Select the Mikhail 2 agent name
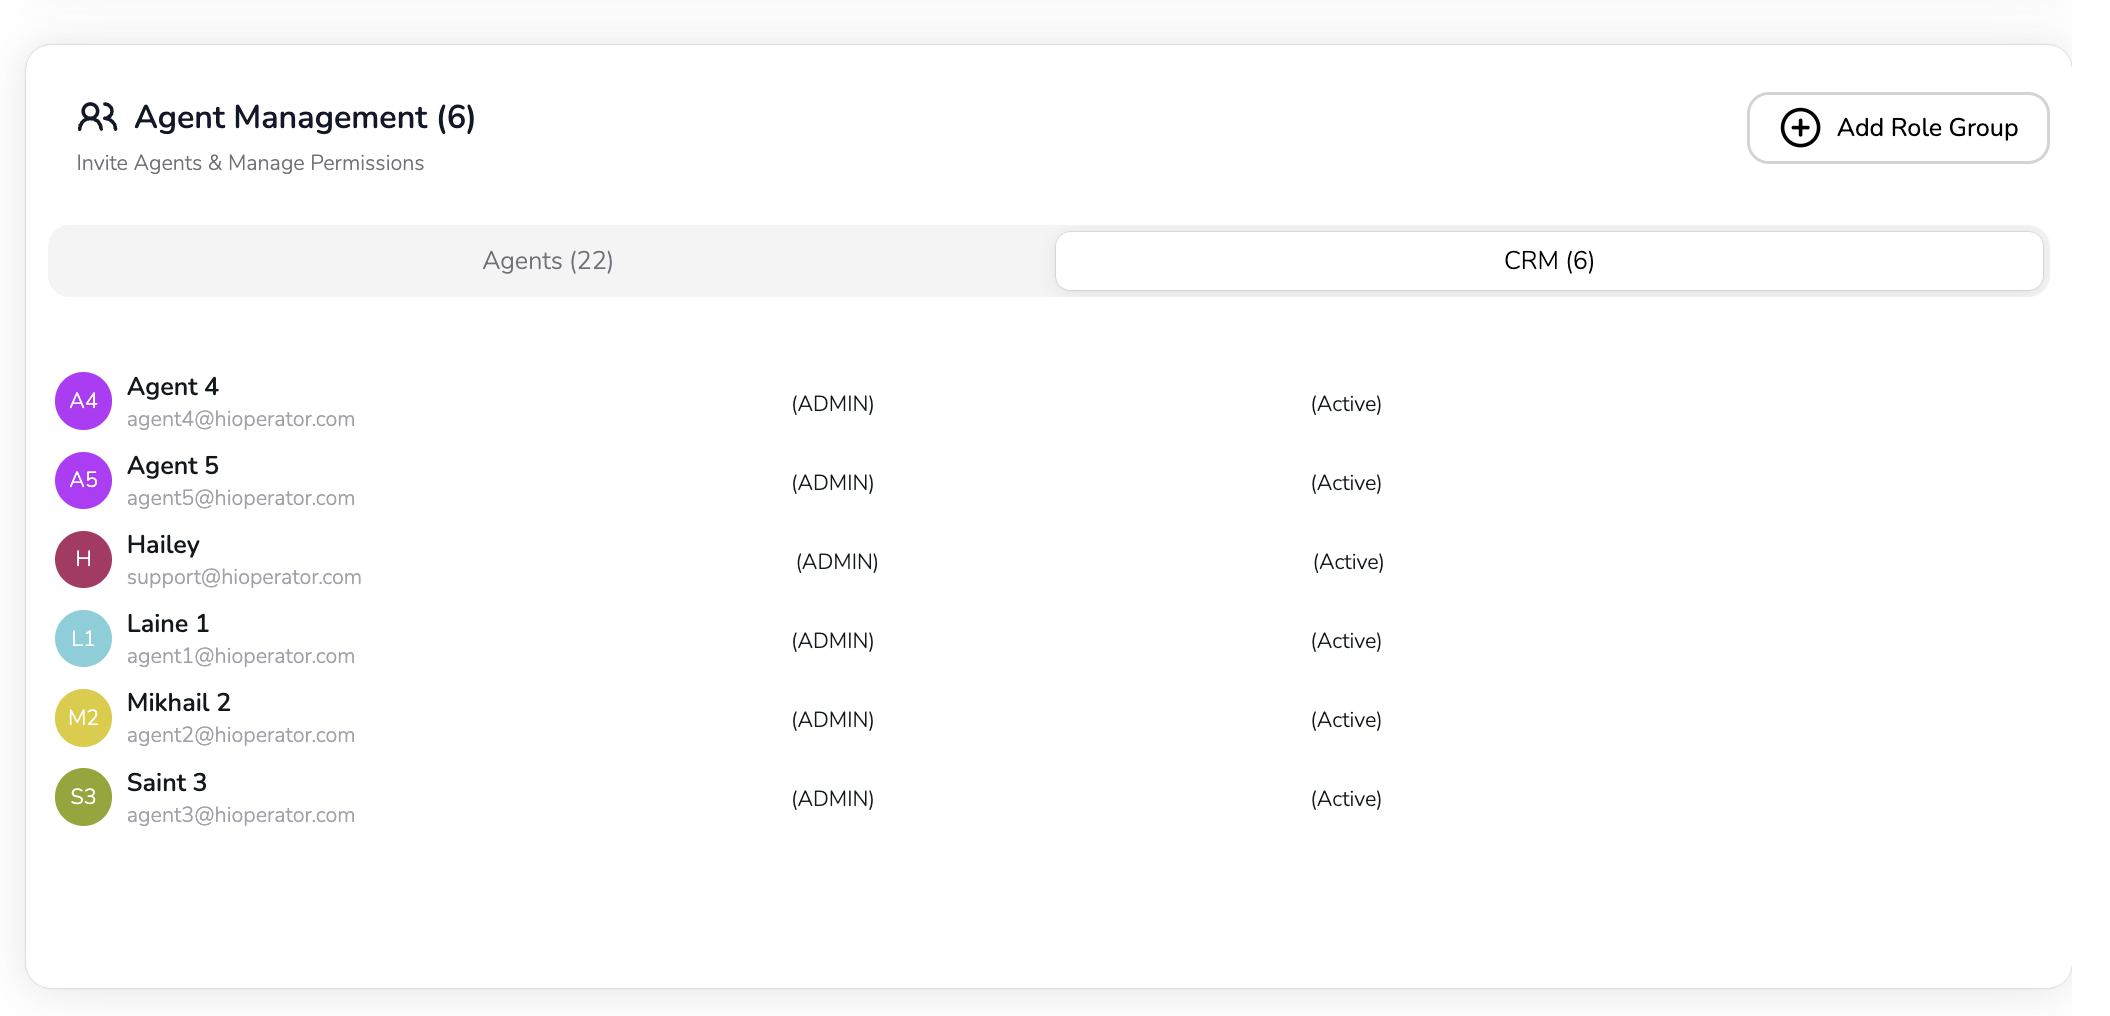 [x=179, y=703]
